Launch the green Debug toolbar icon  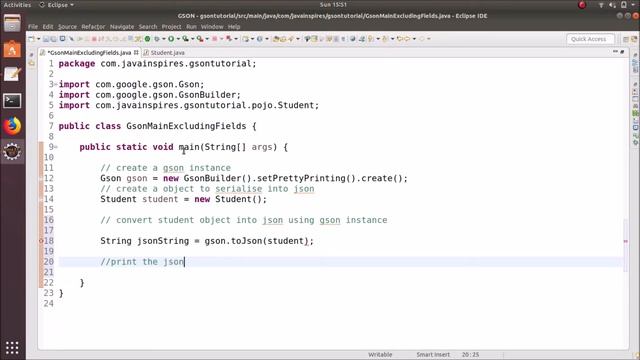coord(156,39)
